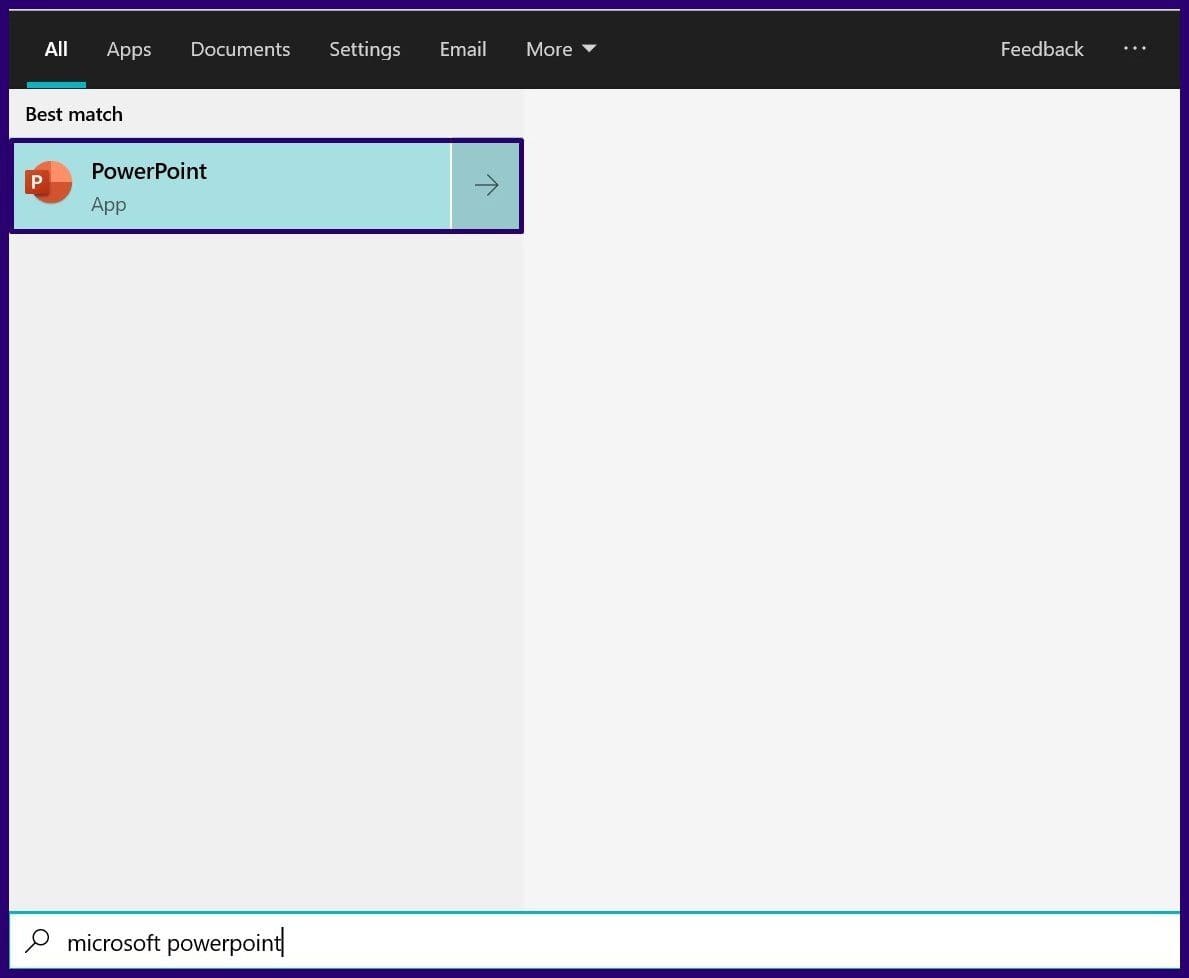Open the three-dots options menu
Screen dimensions: 1189x978
1134,49
